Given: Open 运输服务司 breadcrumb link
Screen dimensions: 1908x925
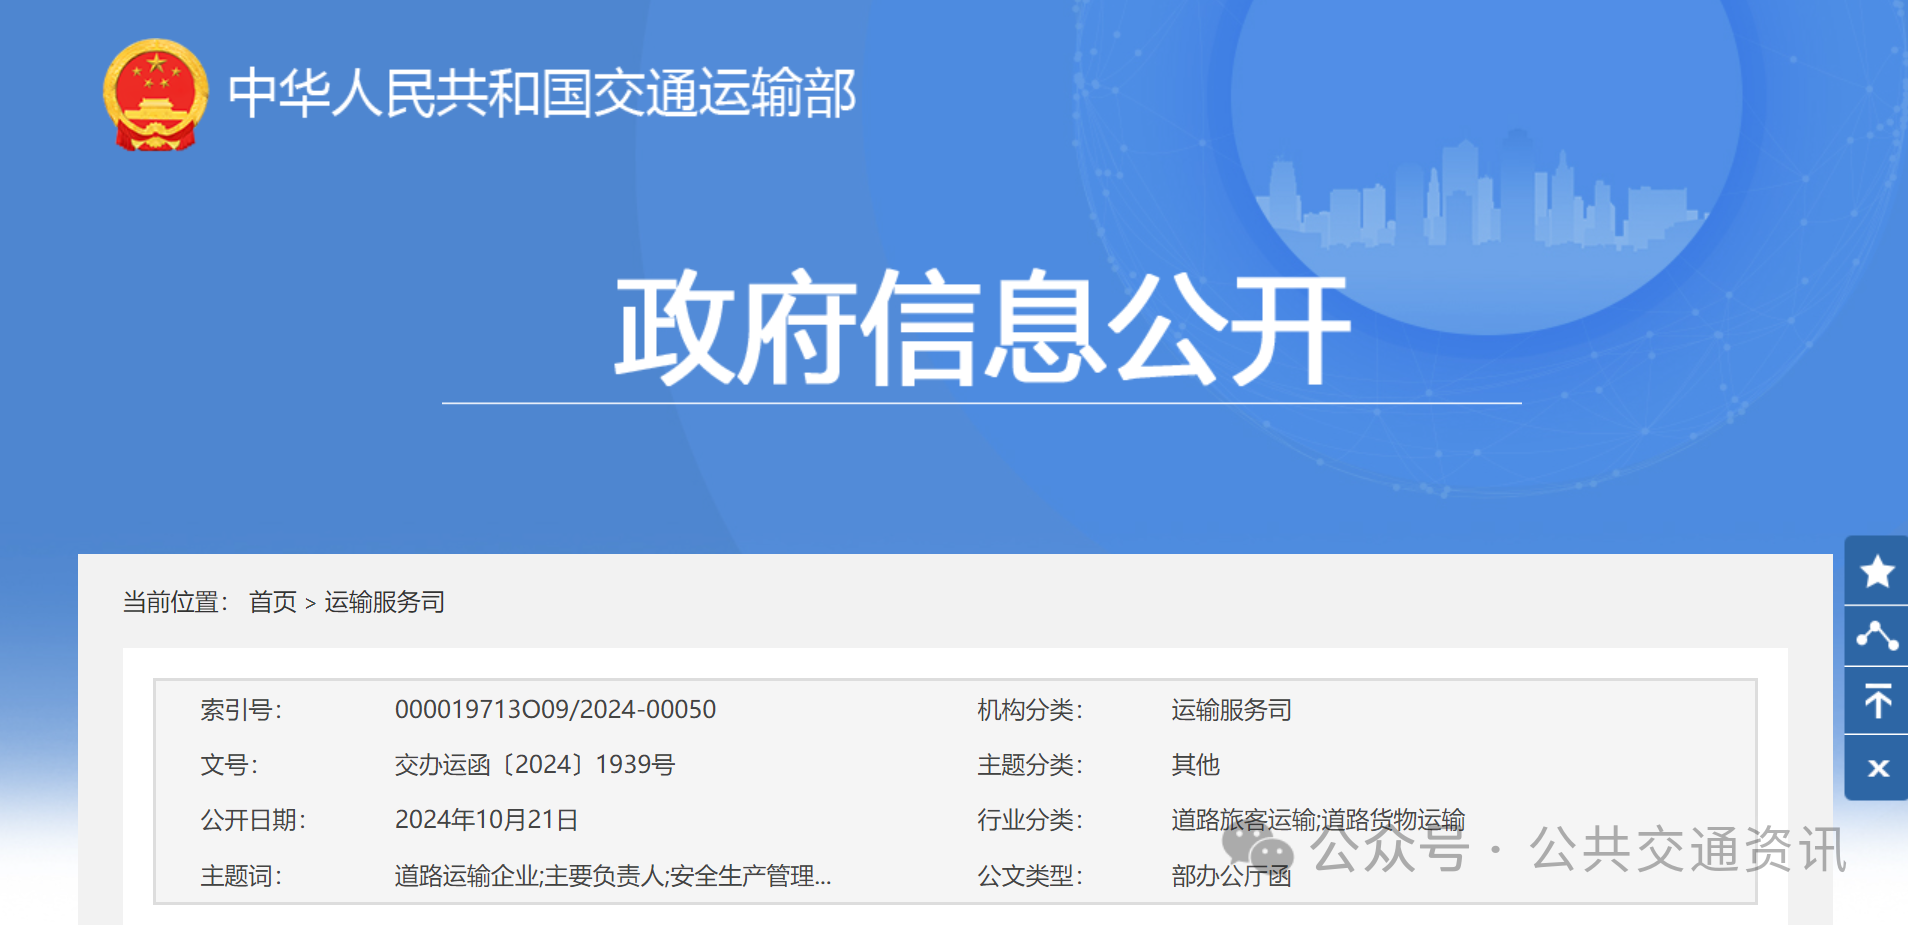Looking at the screenshot, I should click(x=384, y=602).
